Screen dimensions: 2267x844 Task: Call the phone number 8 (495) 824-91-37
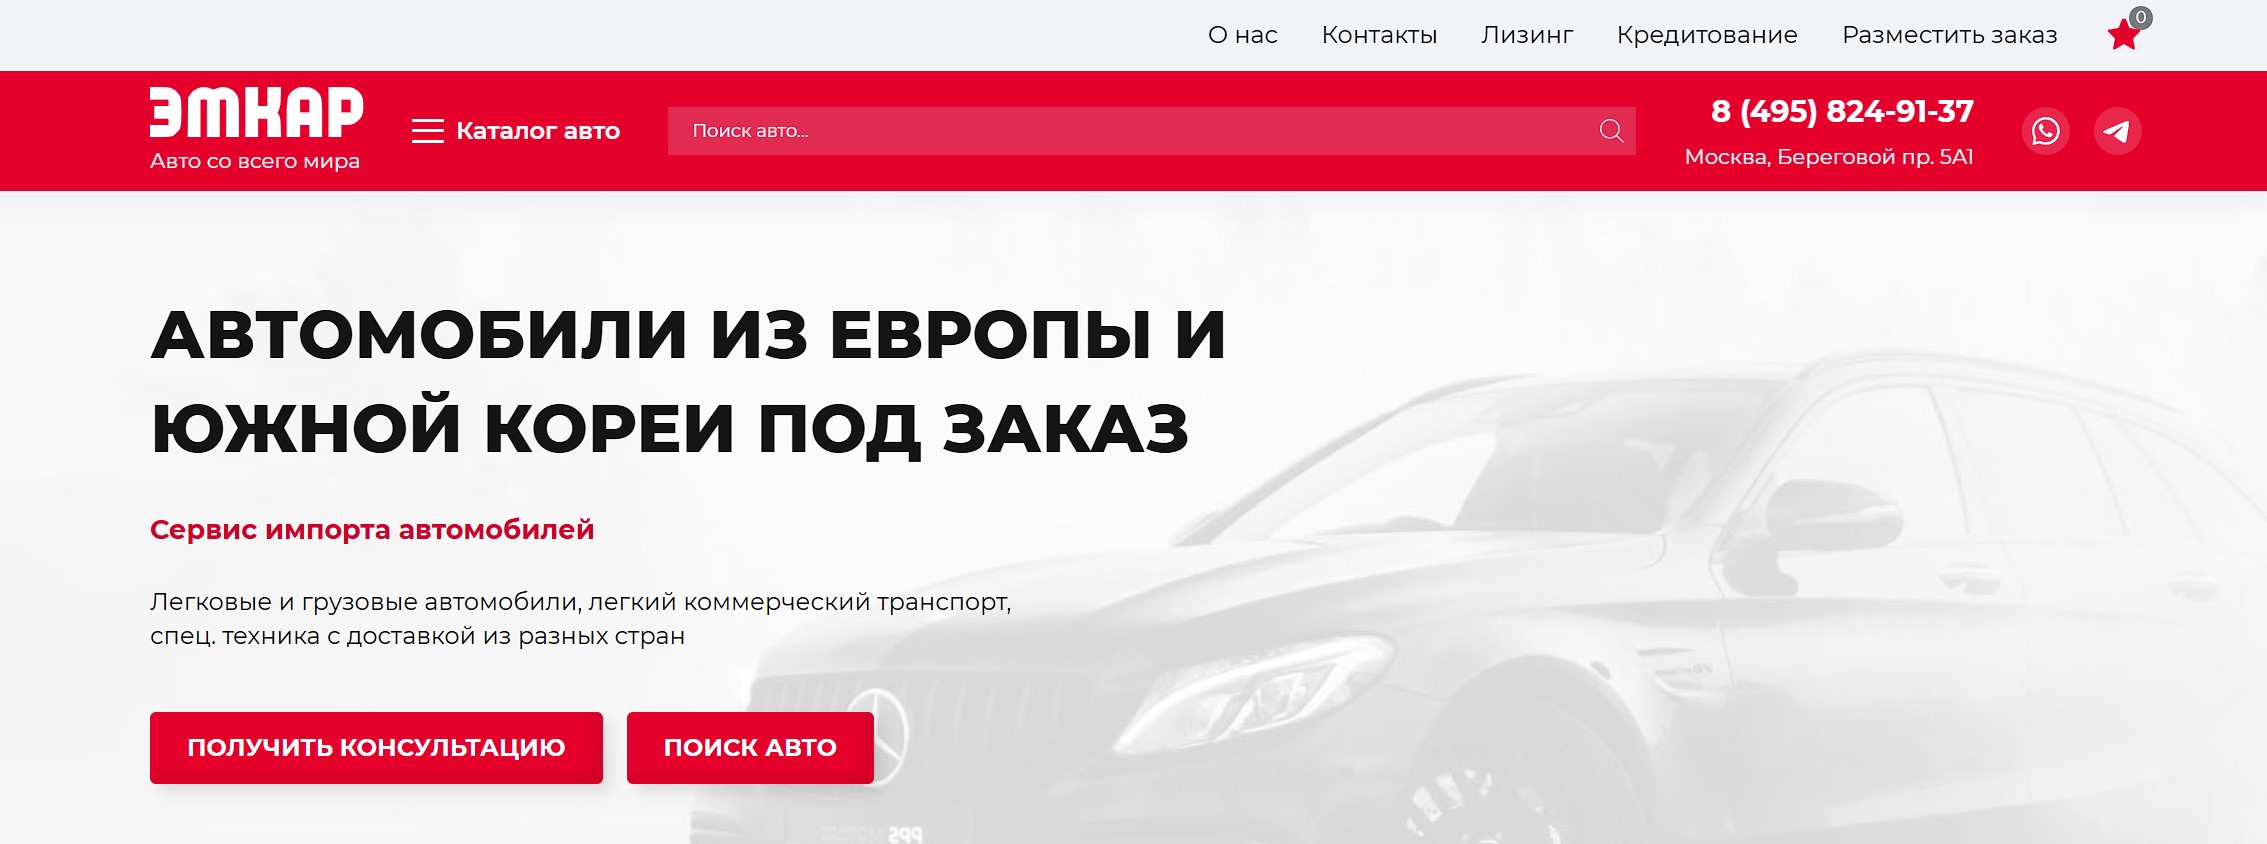pyautogui.click(x=1842, y=111)
